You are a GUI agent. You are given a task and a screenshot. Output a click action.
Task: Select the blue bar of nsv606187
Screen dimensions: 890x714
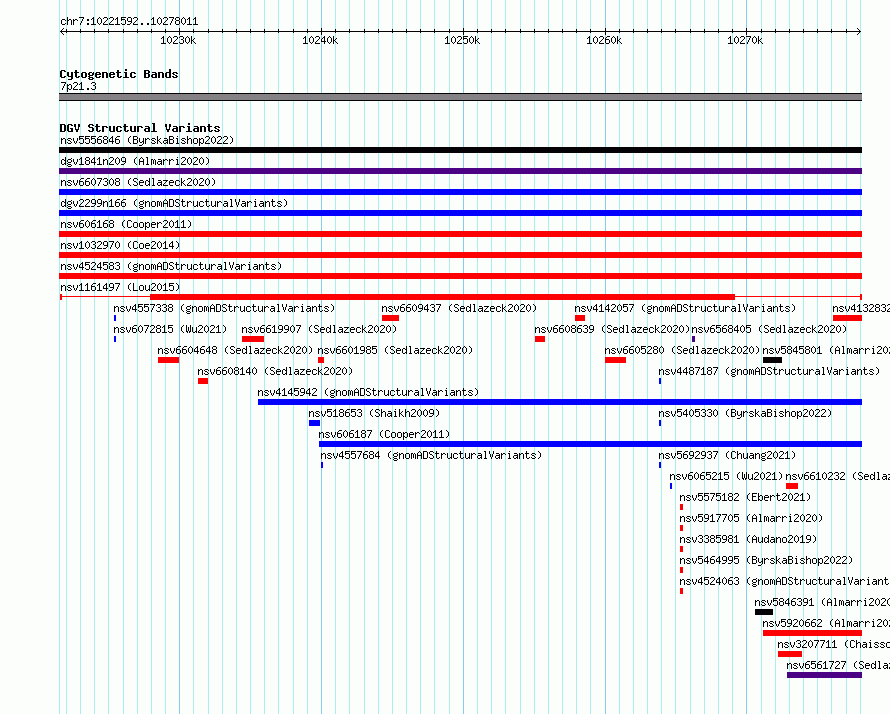click(x=590, y=444)
